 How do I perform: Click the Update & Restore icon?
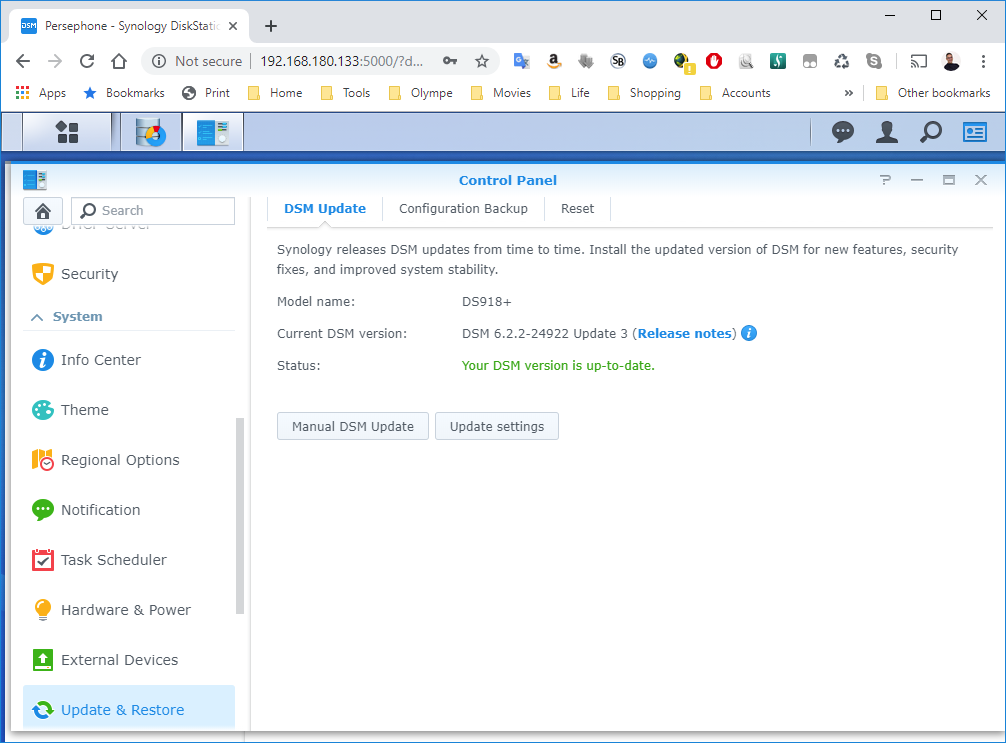click(43, 710)
